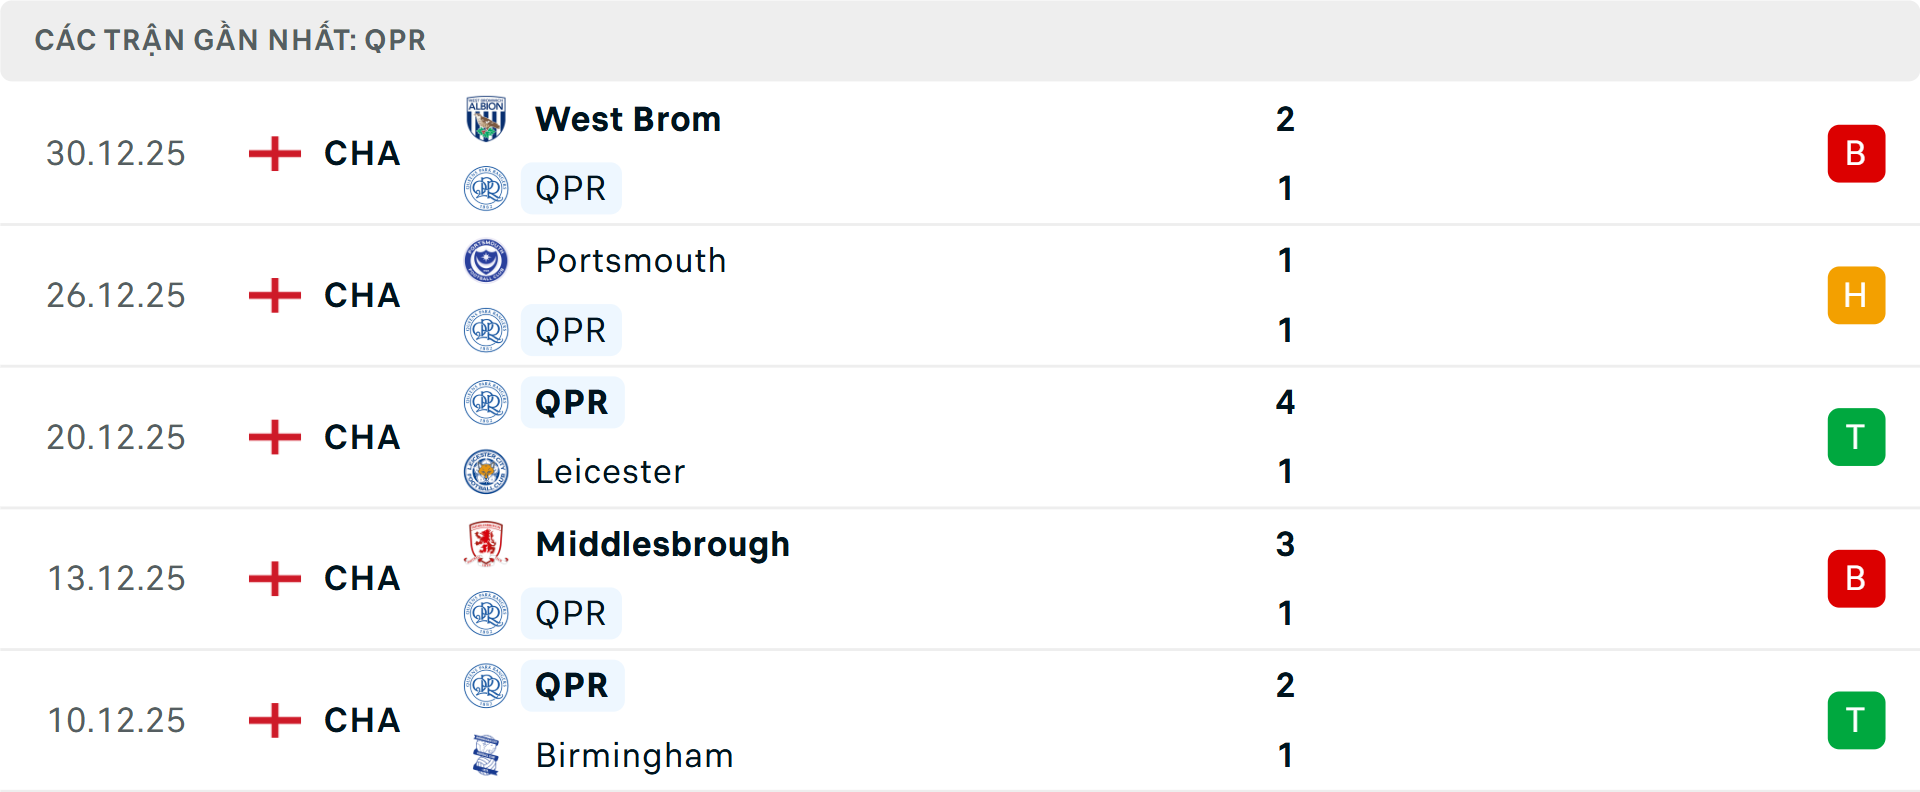Click England flag on 30.12.25 row
This screenshot has height=792, width=1920.
tap(274, 154)
